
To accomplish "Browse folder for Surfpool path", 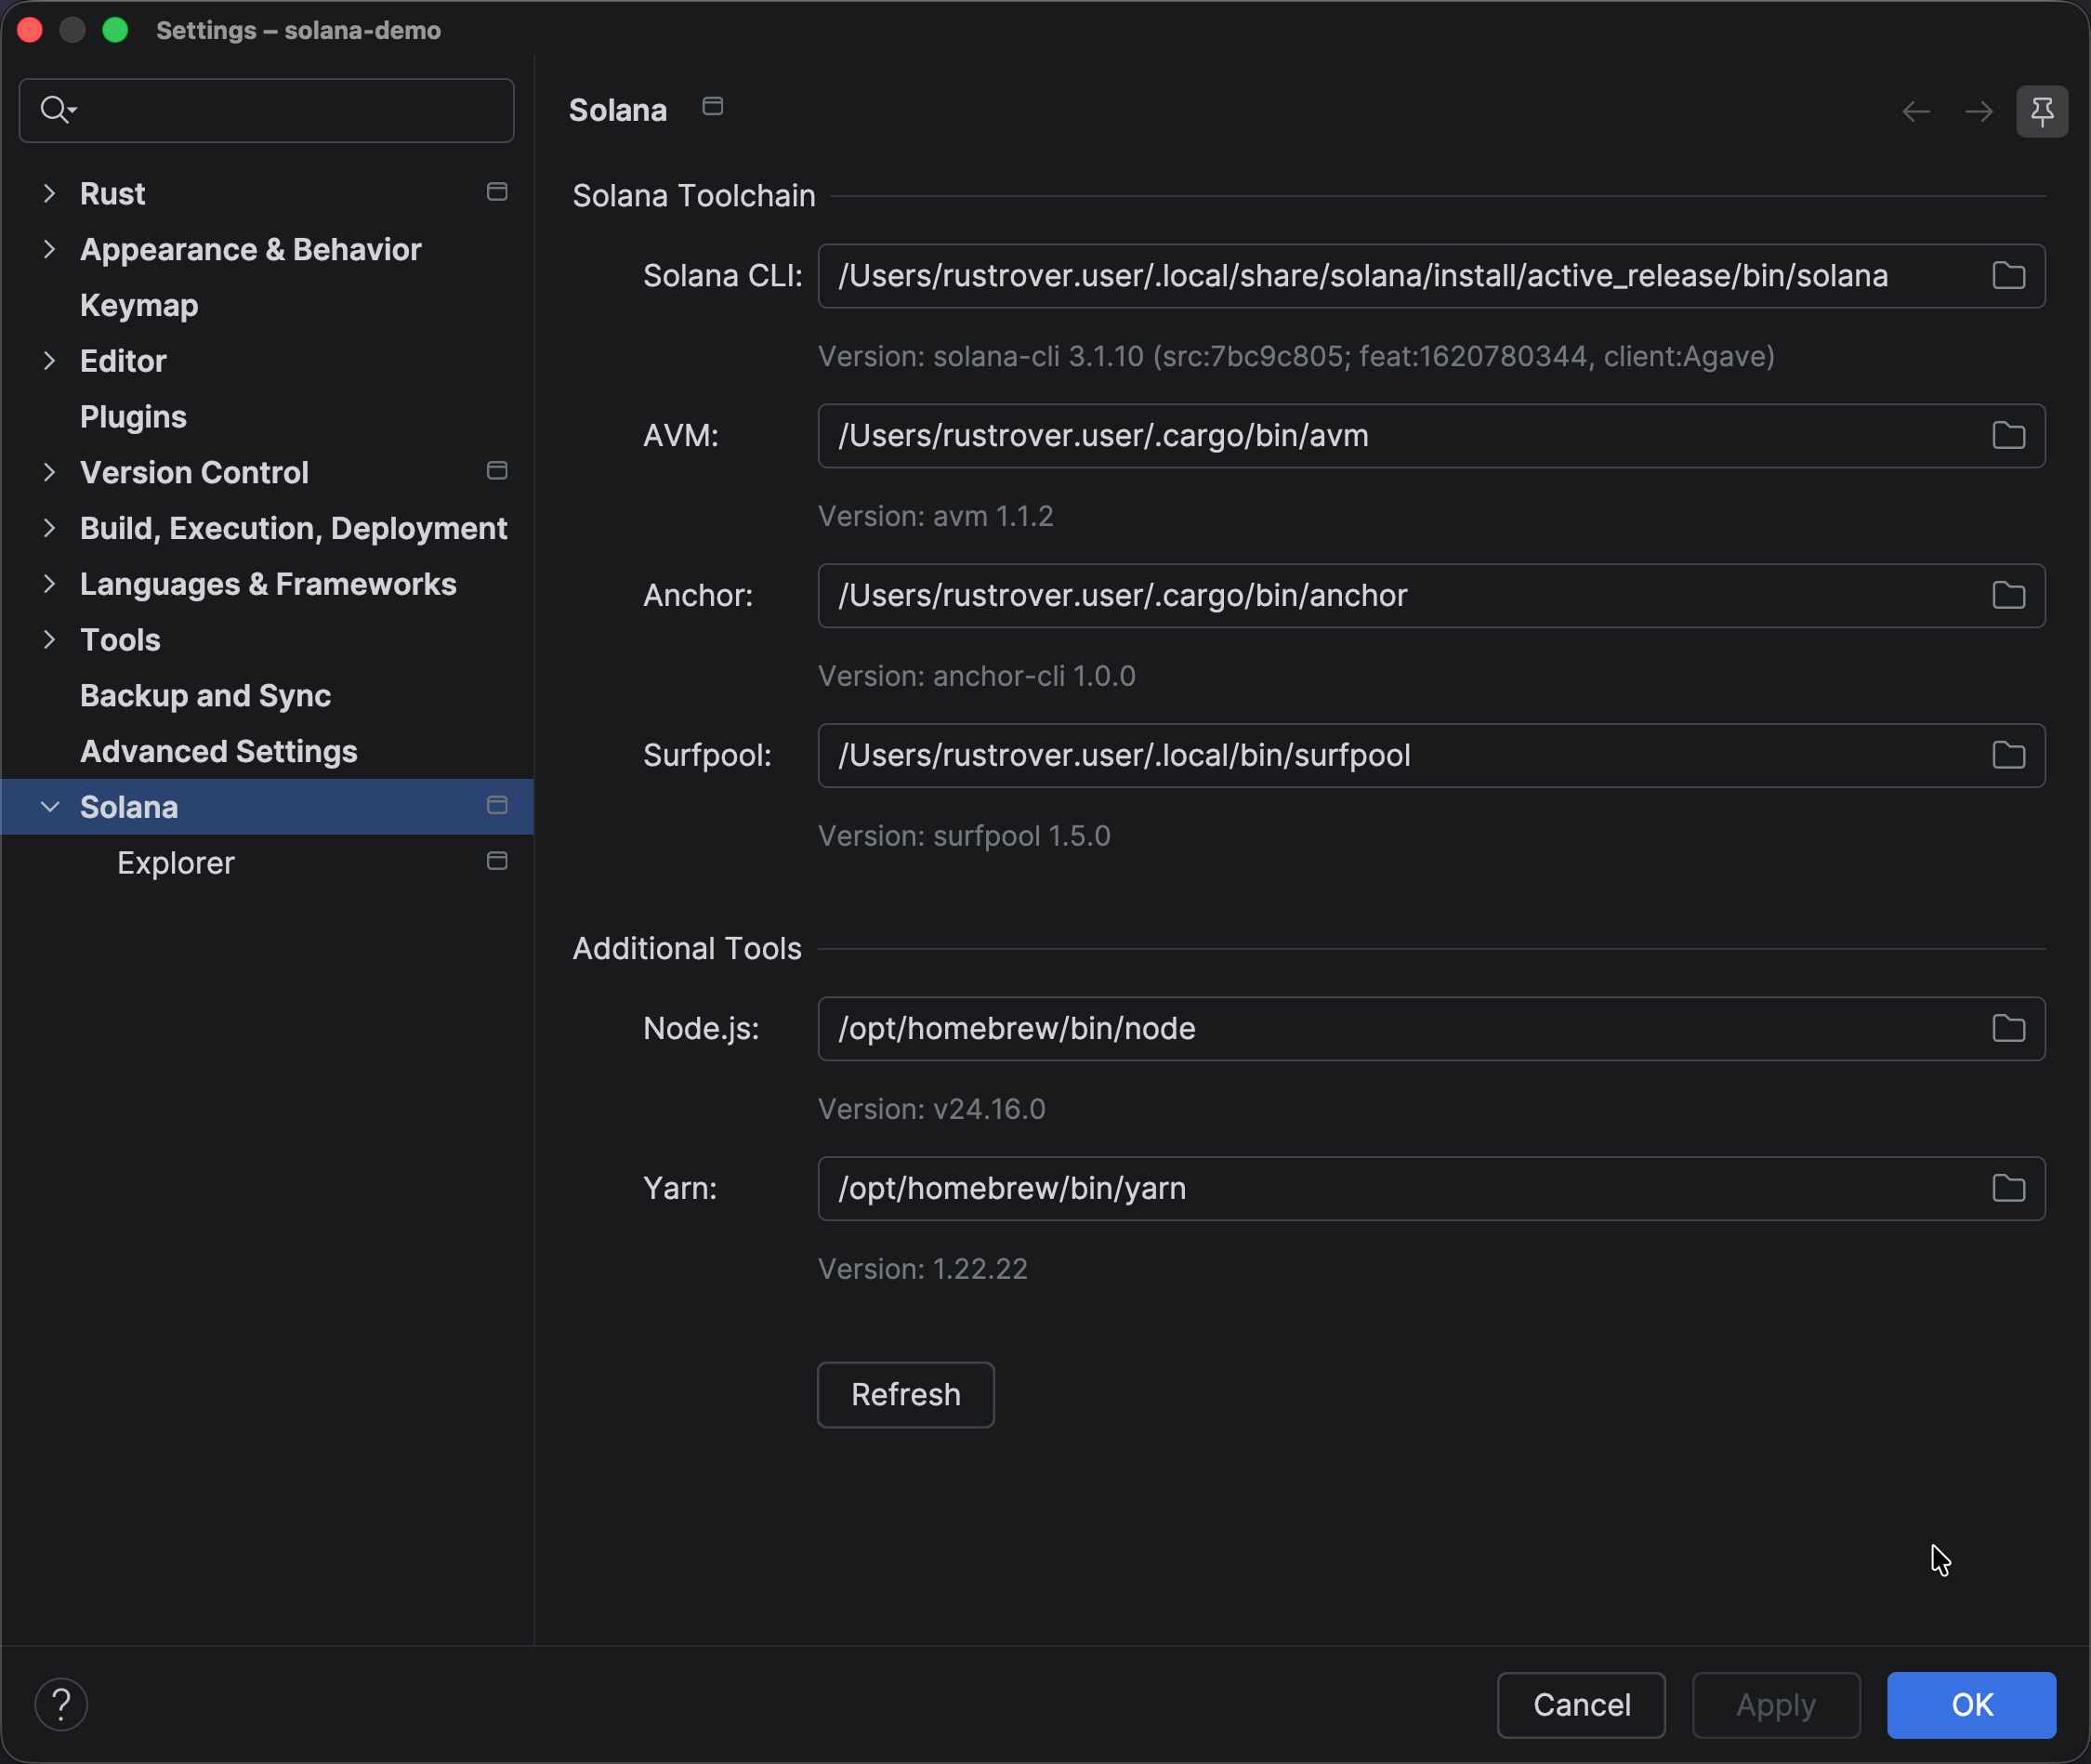I will pos(2008,756).
